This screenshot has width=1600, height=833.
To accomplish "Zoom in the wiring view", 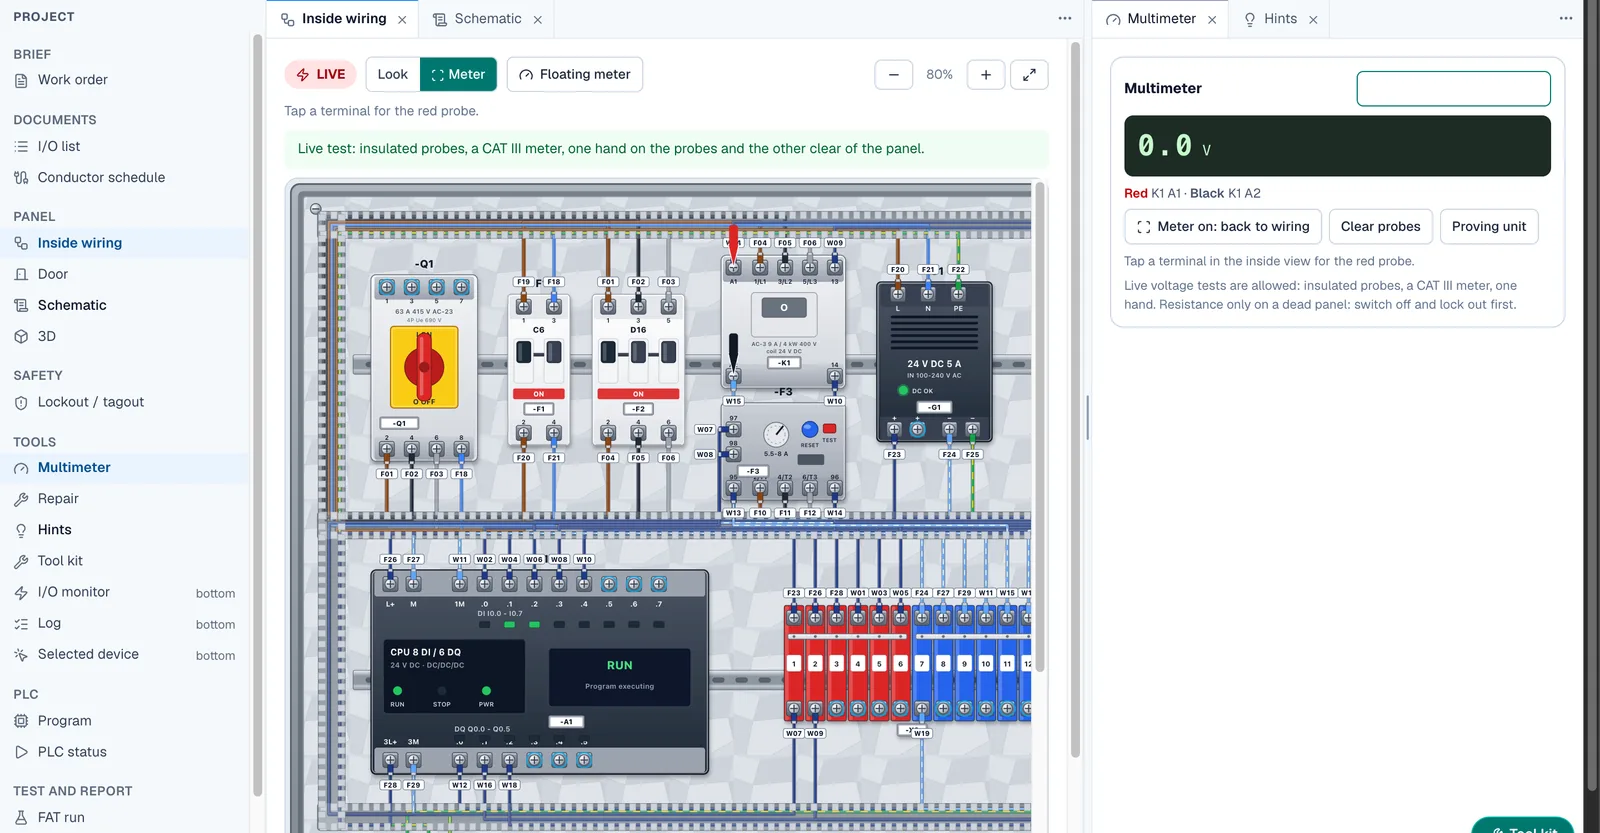I will (986, 74).
